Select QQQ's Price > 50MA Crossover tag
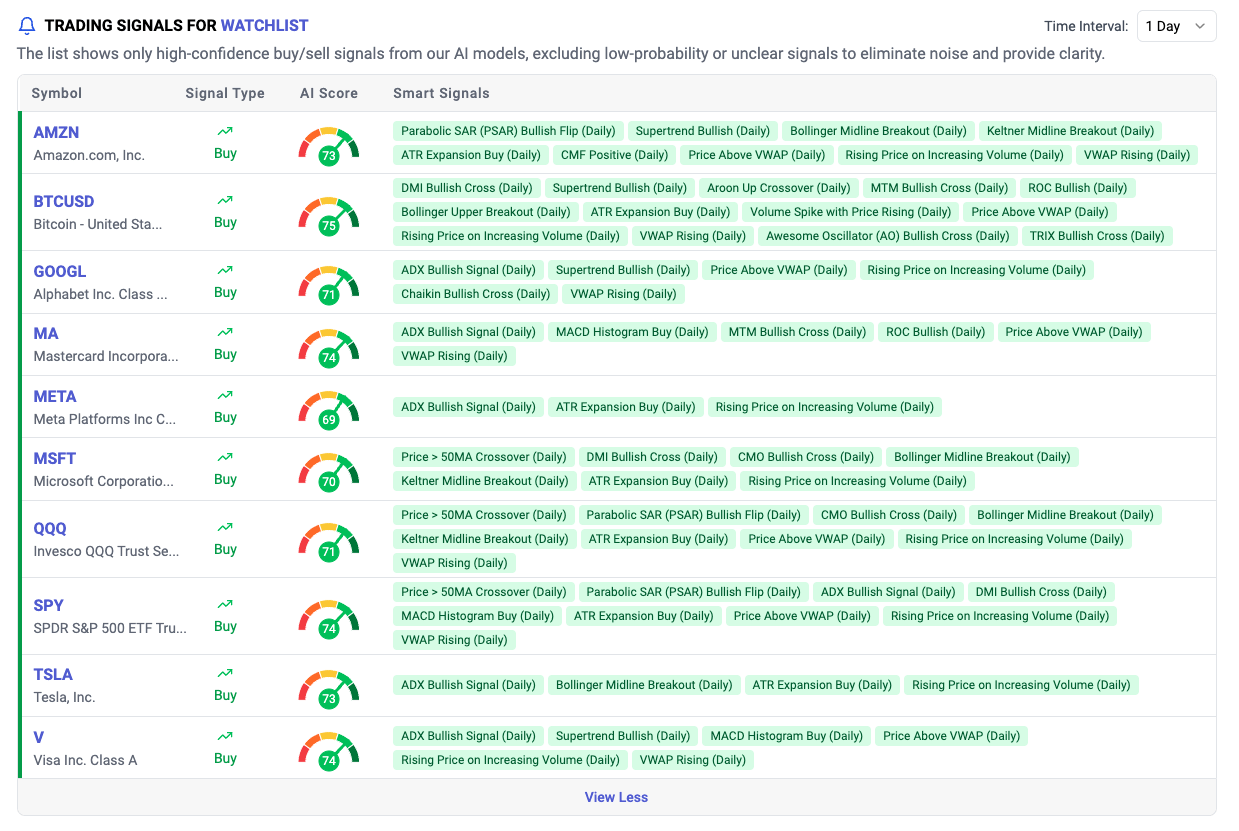Image resolution: width=1239 pixels, height=831 pixels. 483,515
